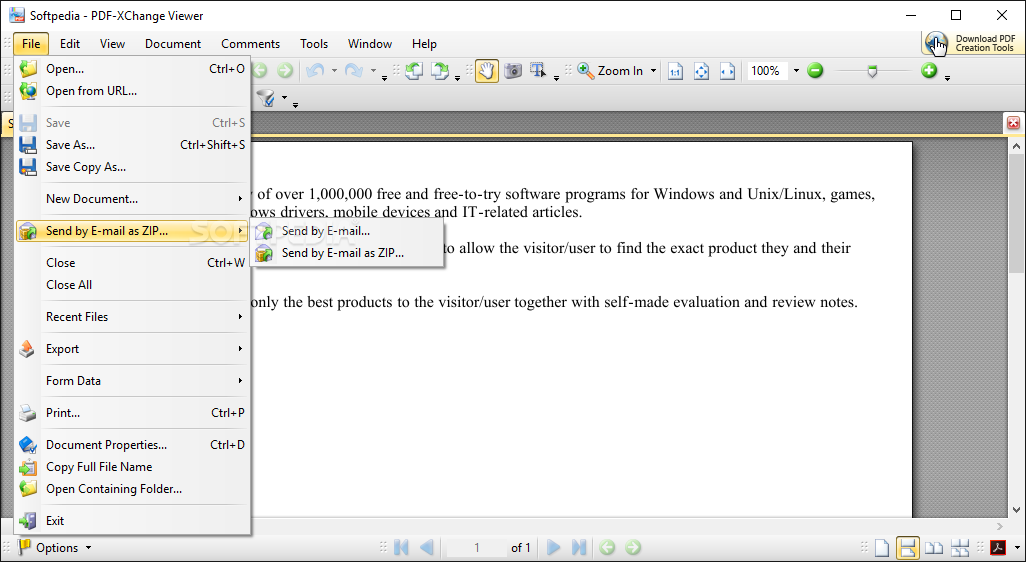
Task: Open the zoom percentage dropdown arrow
Action: pyautogui.click(x=796, y=71)
